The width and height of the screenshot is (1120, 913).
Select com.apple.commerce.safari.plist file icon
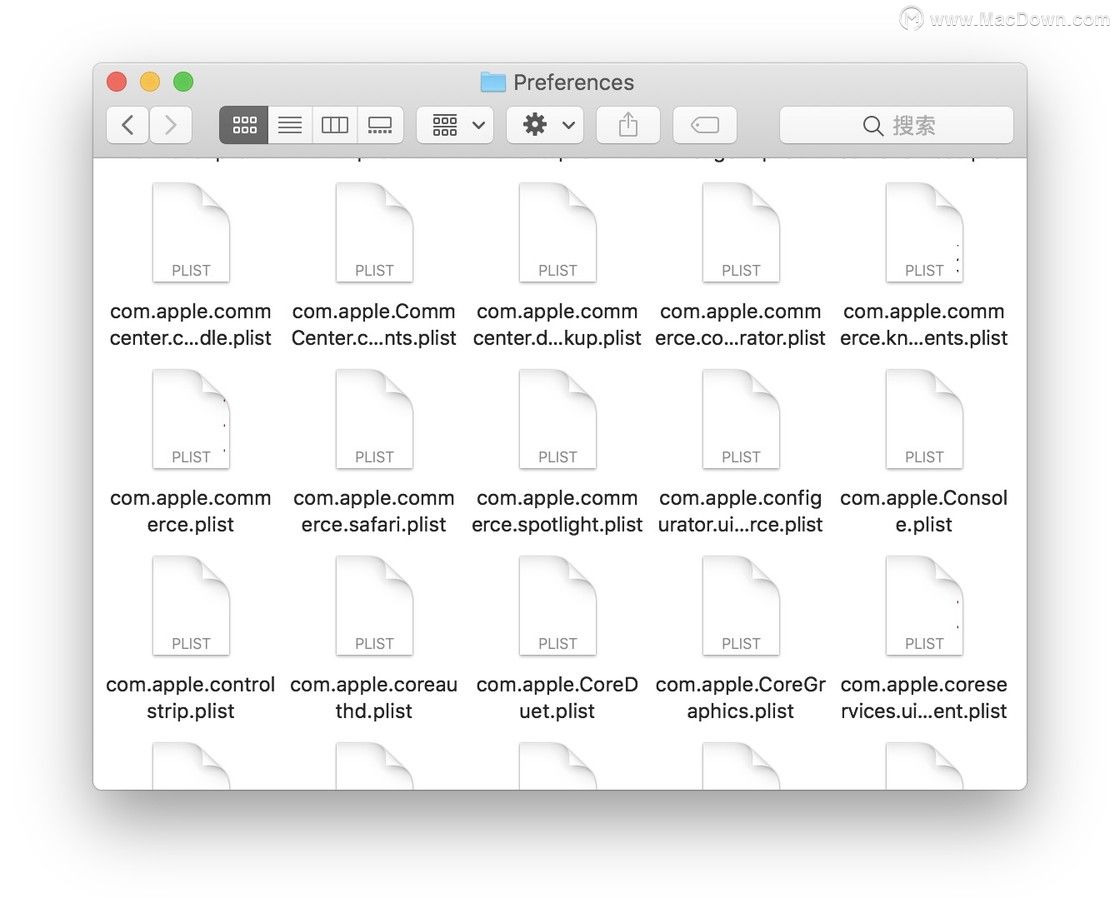(374, 419)
